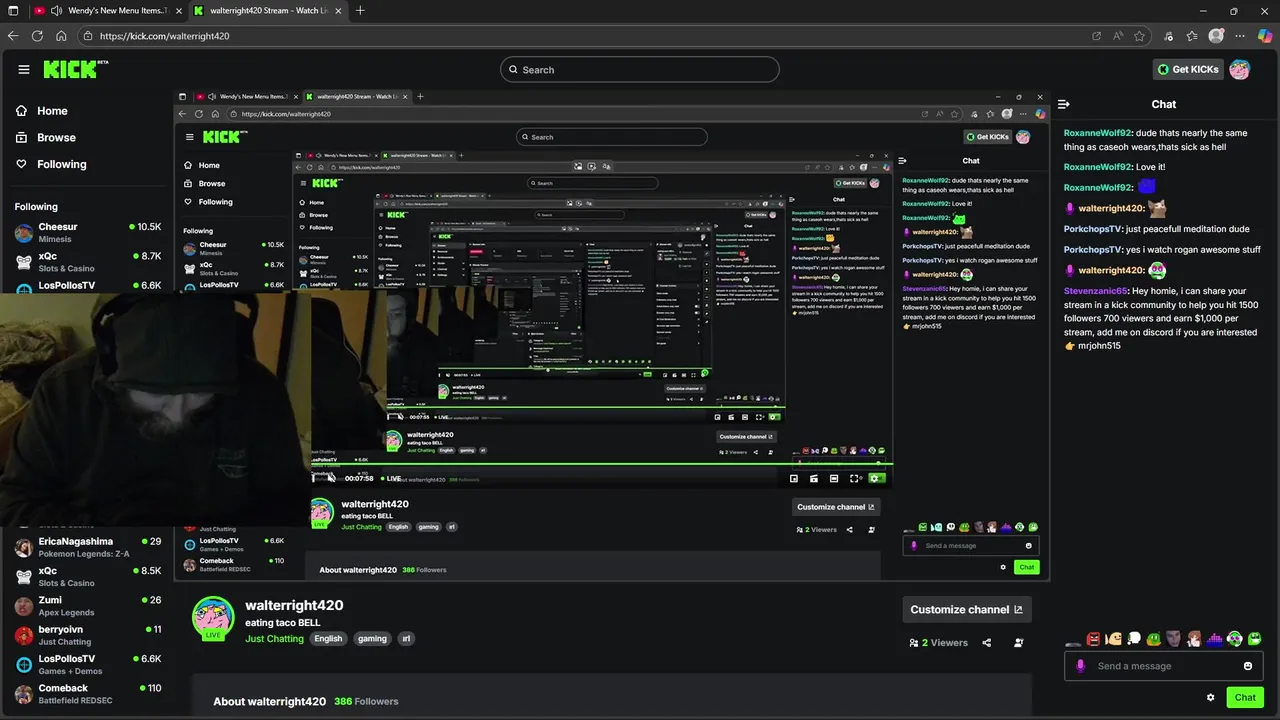Insert the white thought bubble emote

coord(1134,639)
